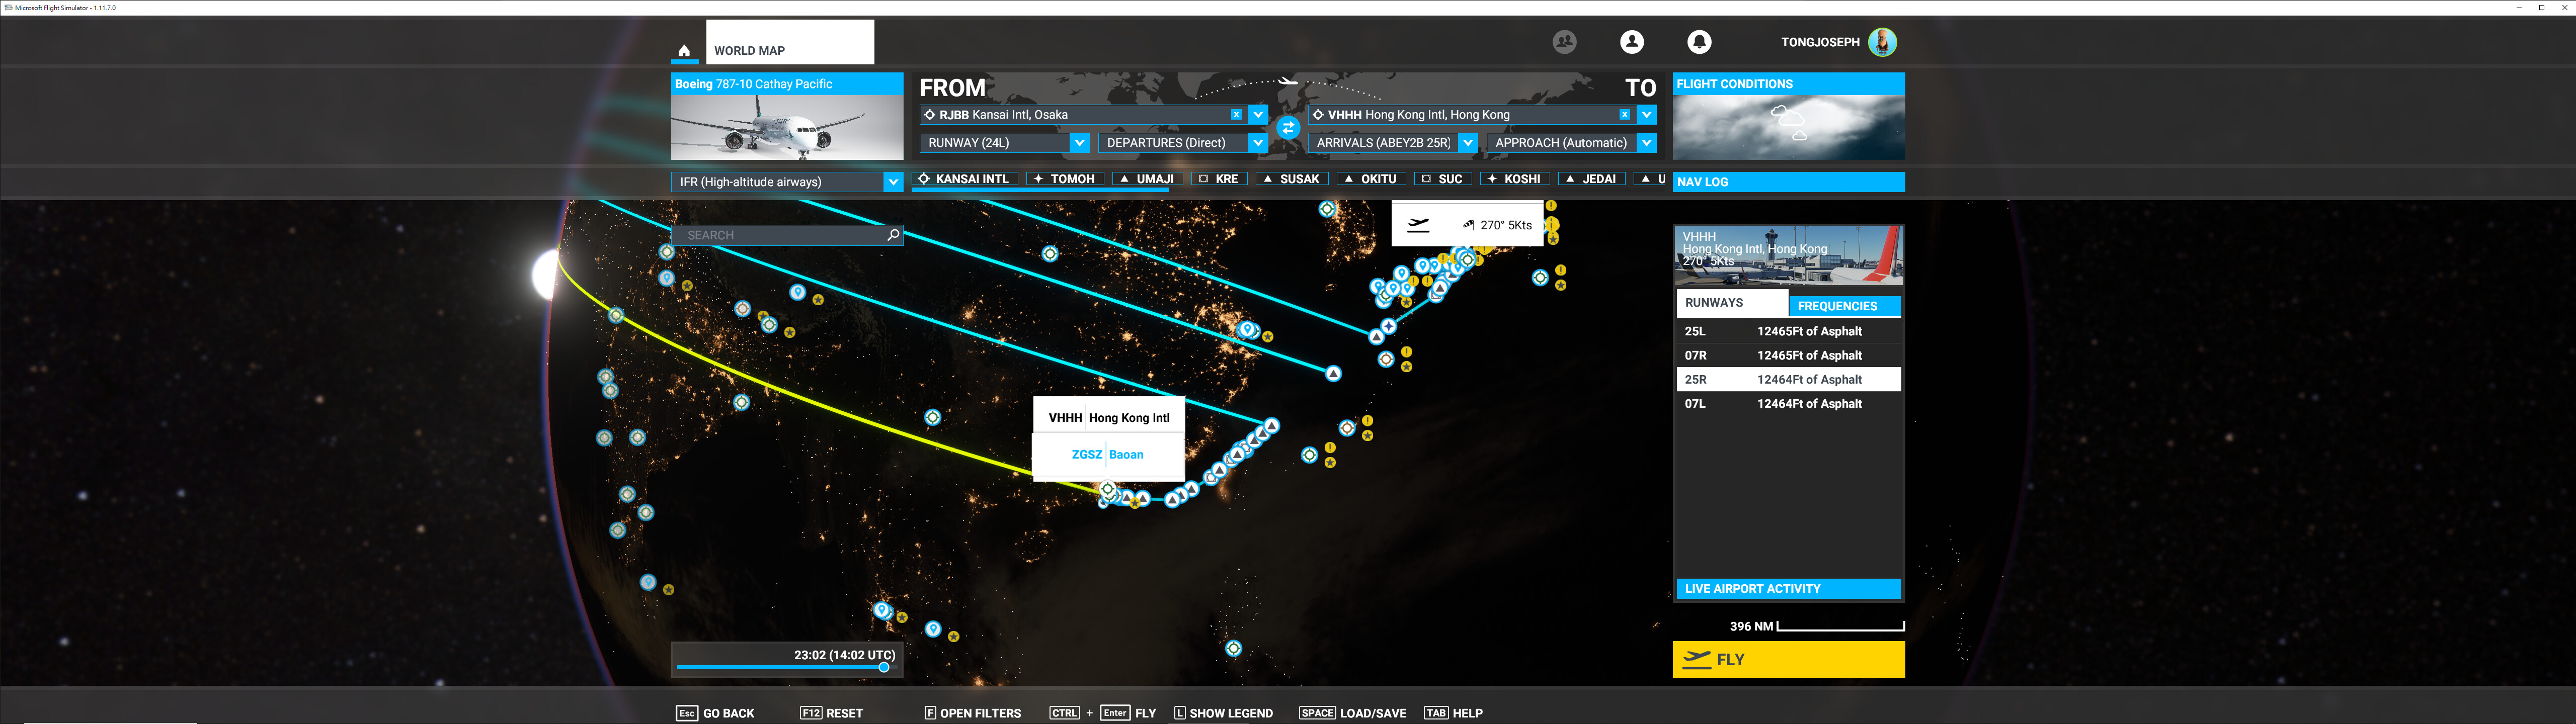Open LIVE AIRPORT ACTIVITY
The width and height of the screenshot is (2576, 724).
pyautogui.click(x=1788, y=589)
